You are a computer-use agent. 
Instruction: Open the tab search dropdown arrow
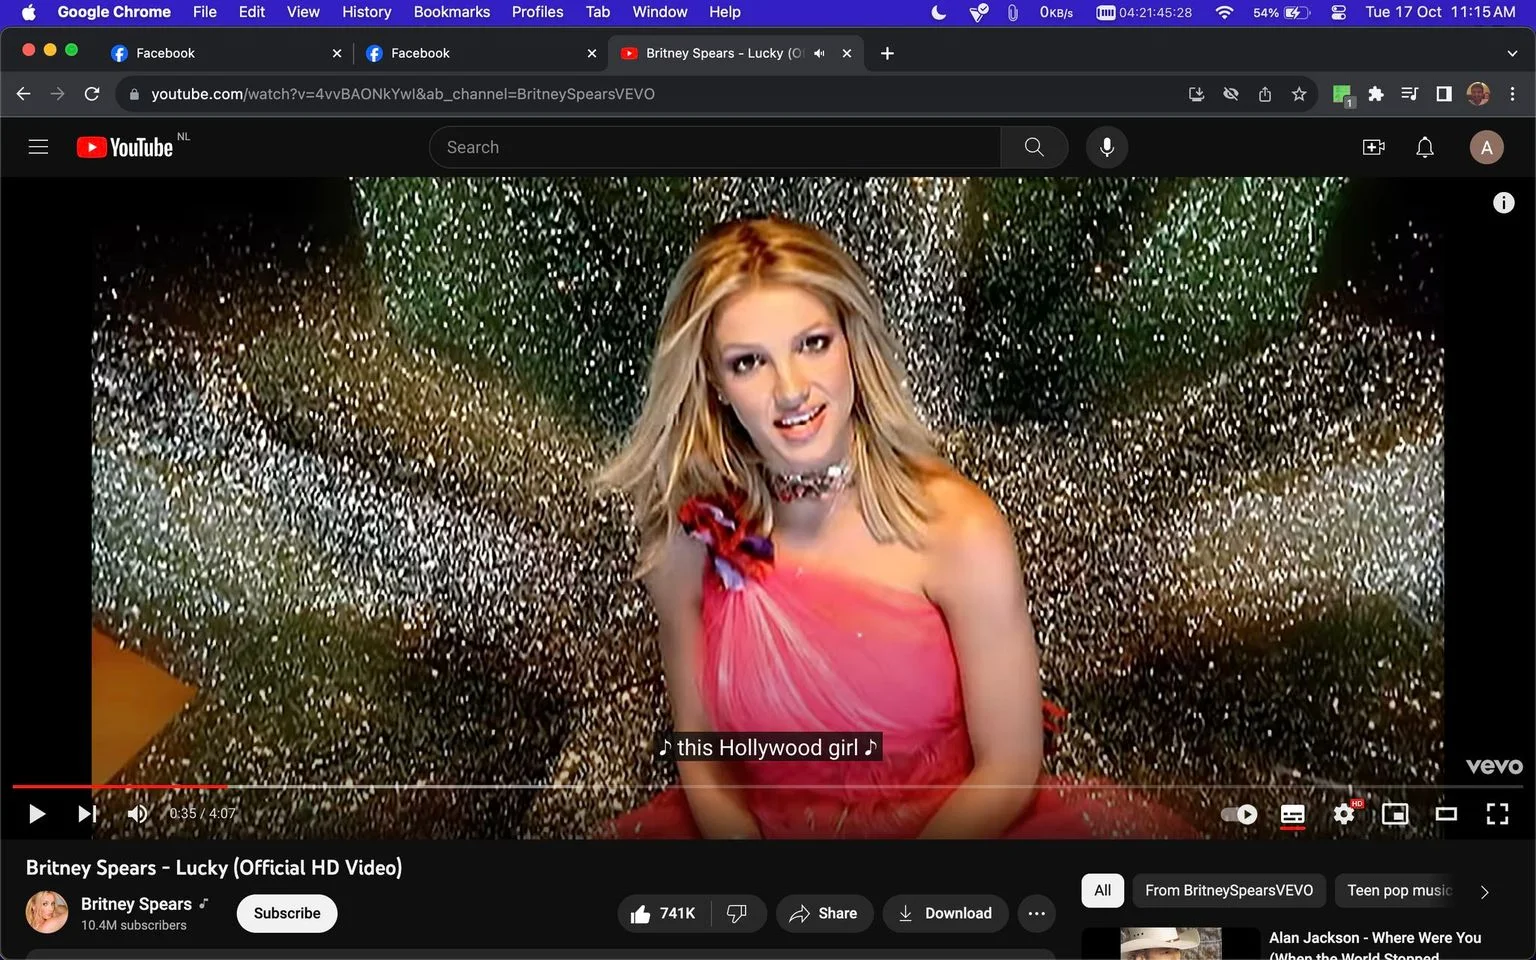point(1512,53)
